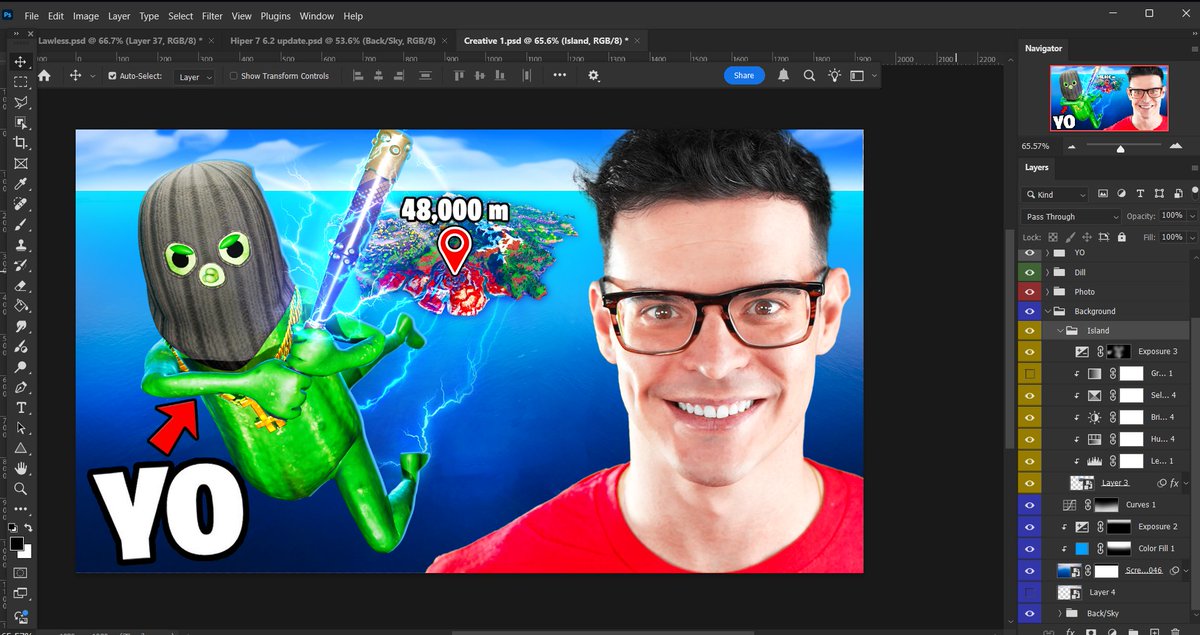The width and height of the screenshot is (1200, 635).
Task: Select the Clone Stamp tool
Action: pos(20,245)
